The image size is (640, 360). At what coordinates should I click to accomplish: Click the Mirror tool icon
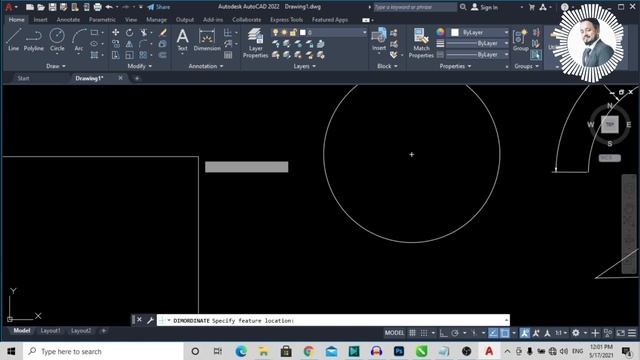129,44
